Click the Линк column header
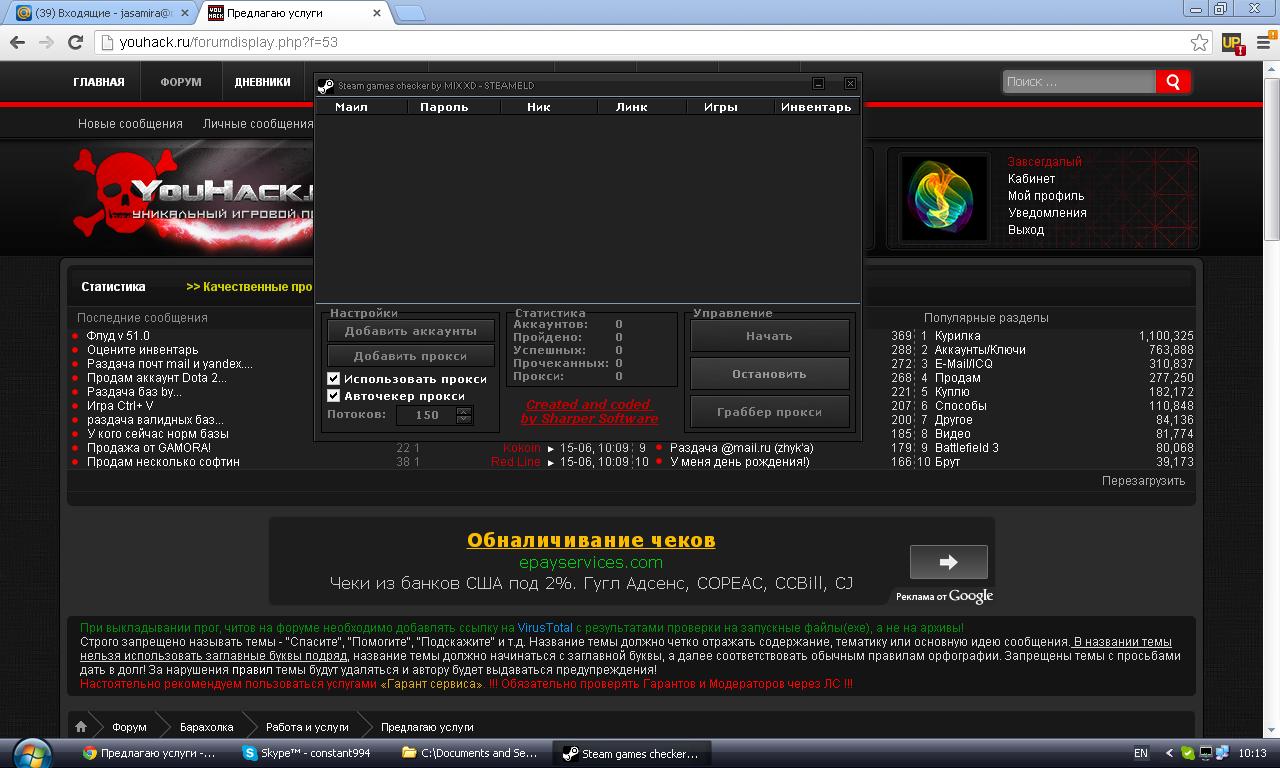The height and width of the screenshot is (768, 1280). coord(631,107)
